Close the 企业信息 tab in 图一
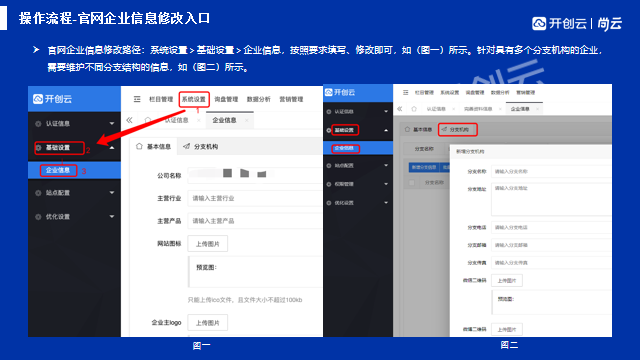The image size is (640, 360). click(247, 120)
